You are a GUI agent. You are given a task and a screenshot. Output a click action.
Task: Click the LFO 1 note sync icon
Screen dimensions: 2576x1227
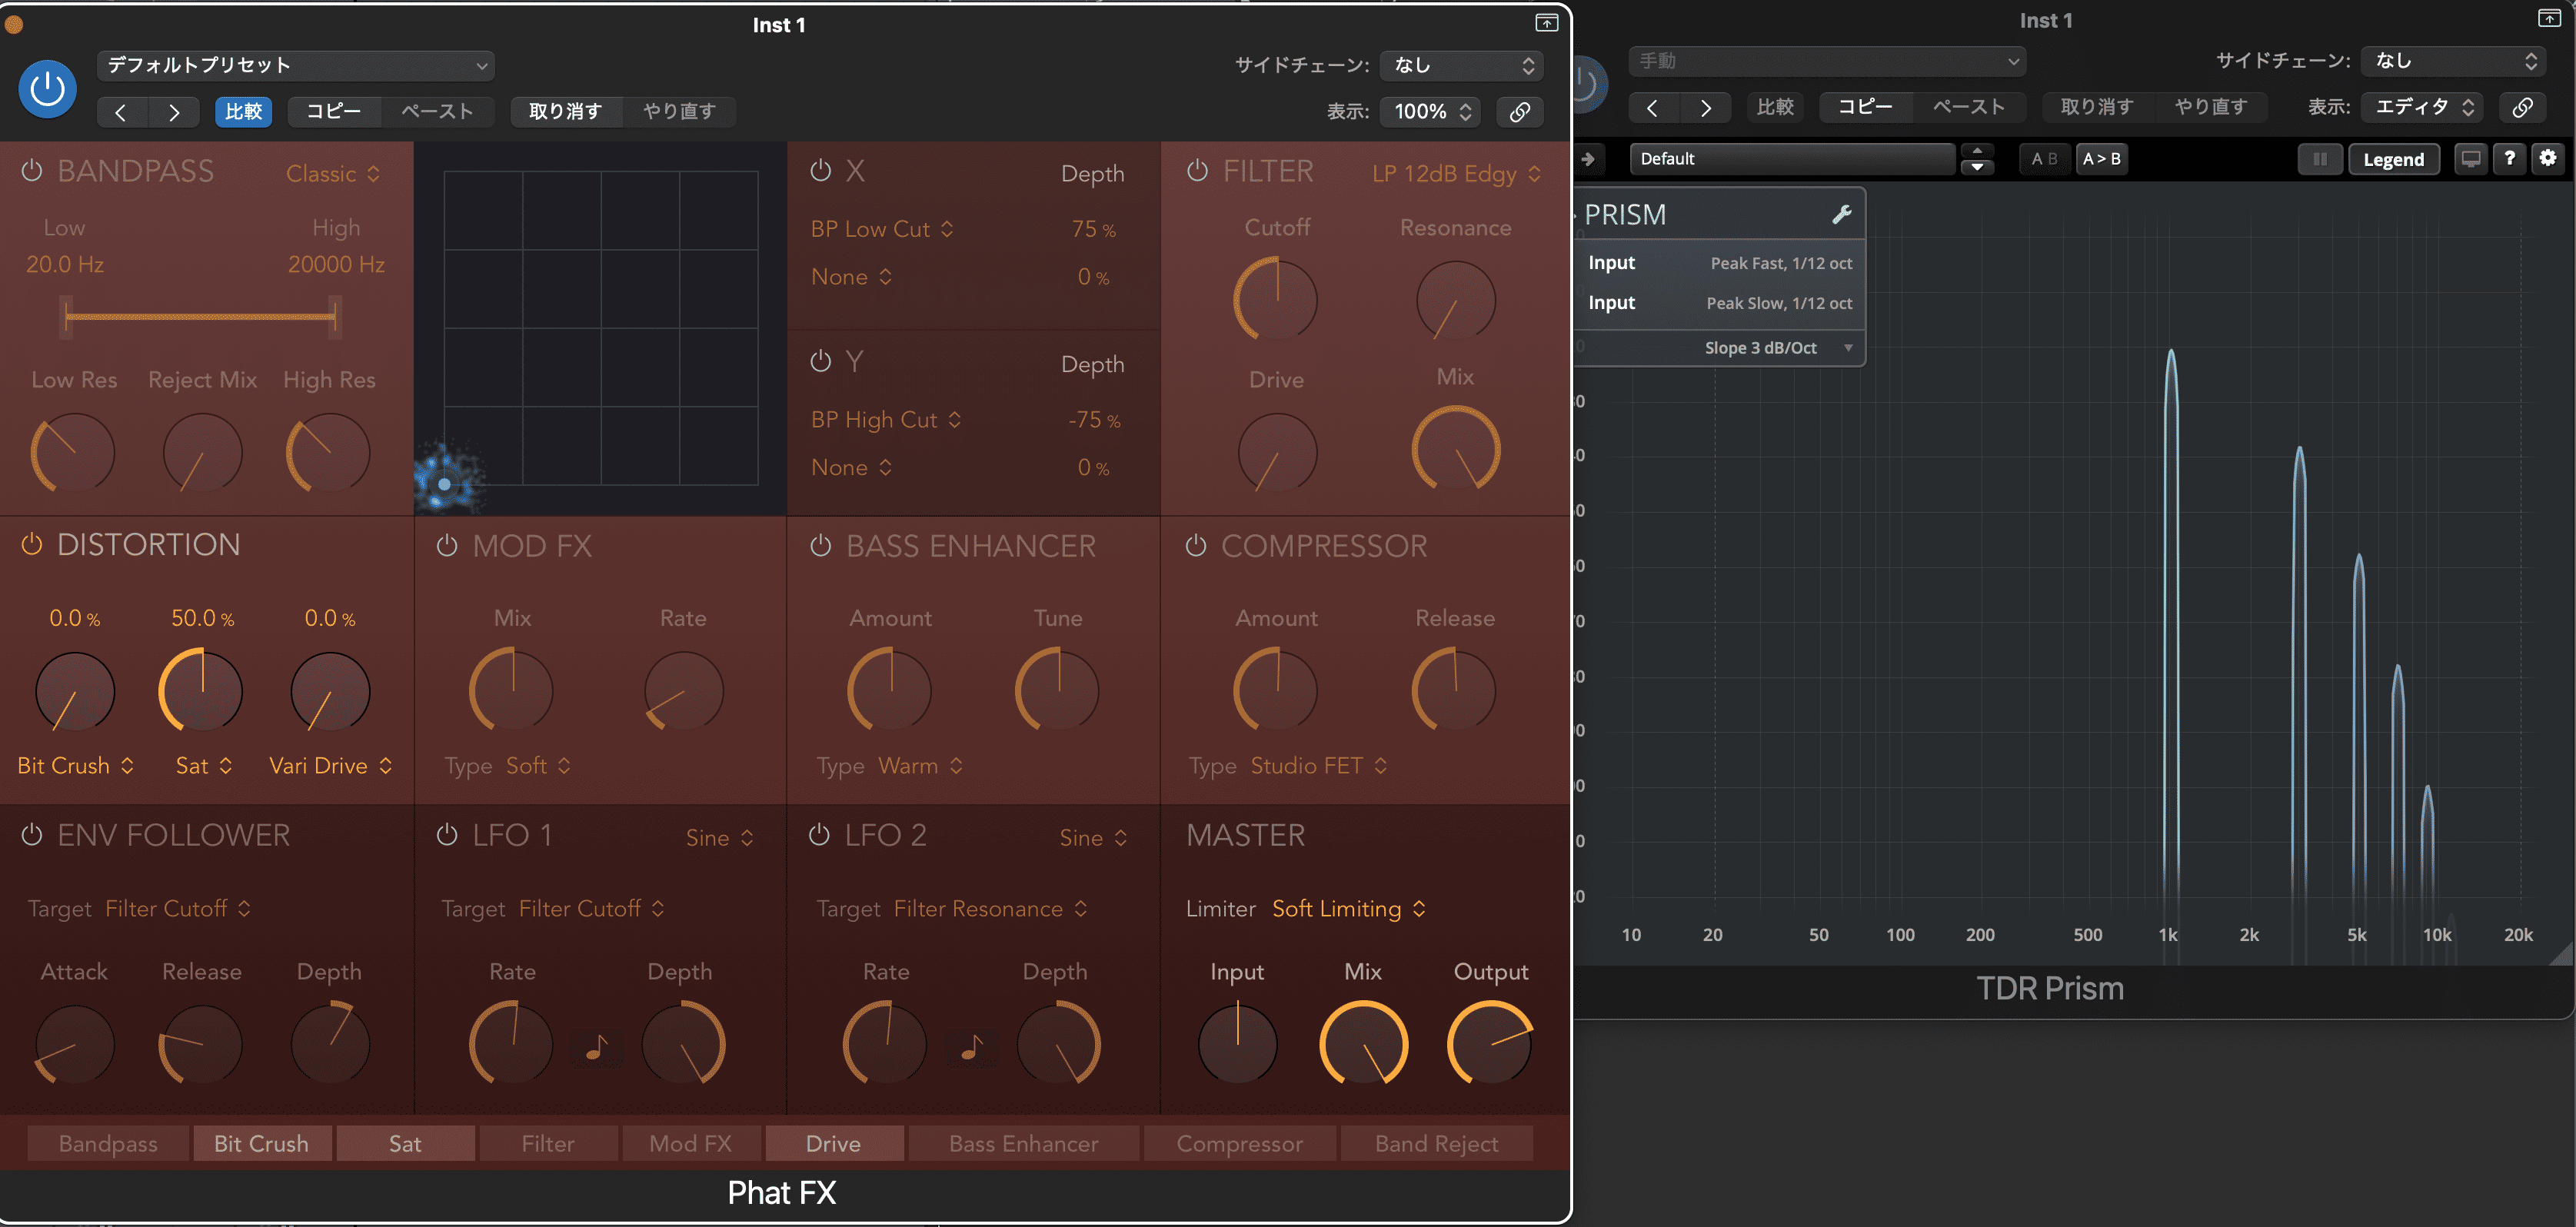click(x=596, y=1047)
